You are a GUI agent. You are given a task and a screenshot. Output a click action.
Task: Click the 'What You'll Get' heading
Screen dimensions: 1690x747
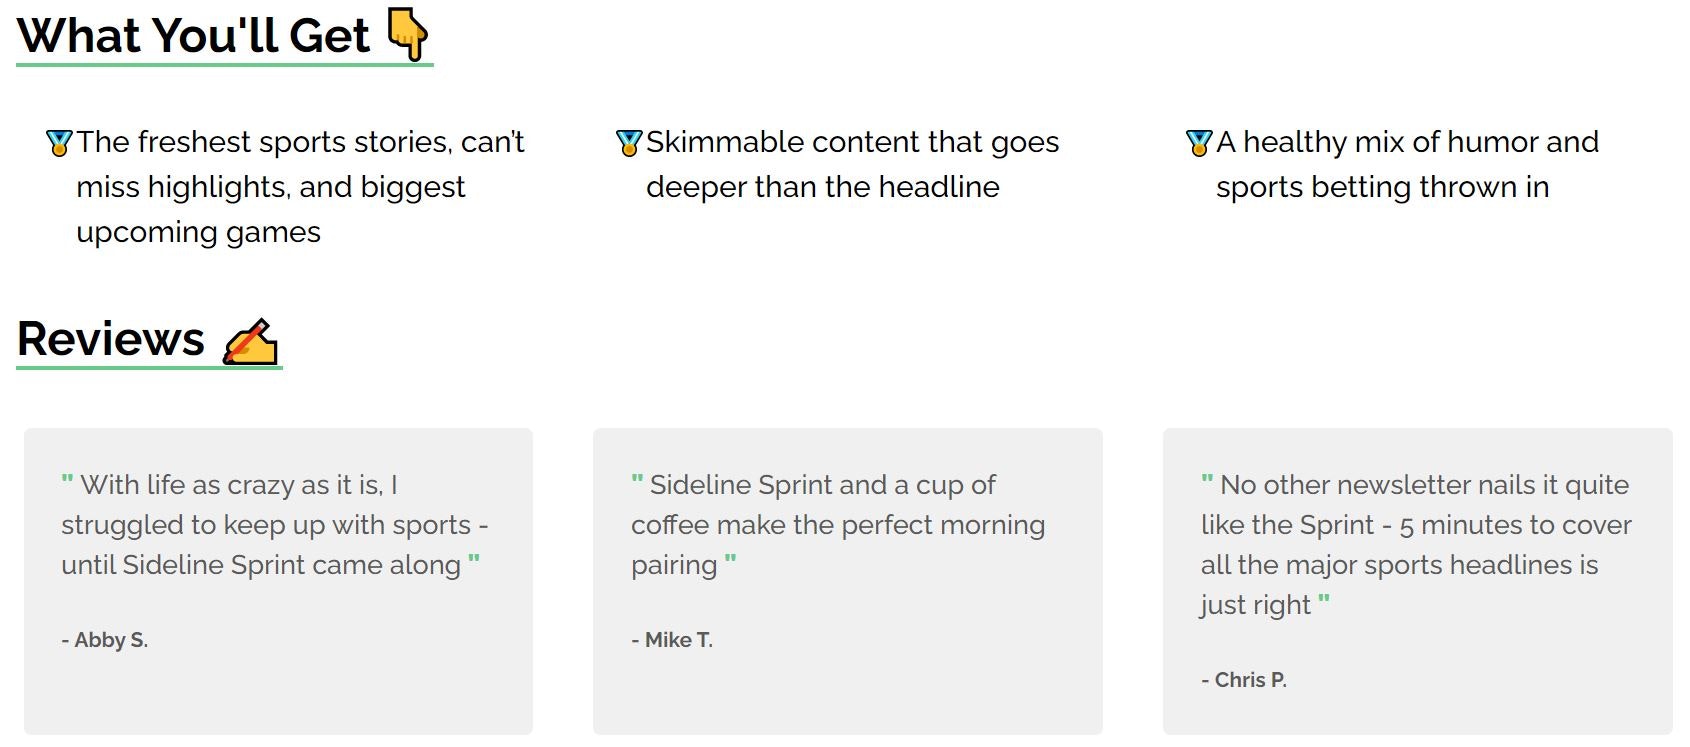coord(194,36)
